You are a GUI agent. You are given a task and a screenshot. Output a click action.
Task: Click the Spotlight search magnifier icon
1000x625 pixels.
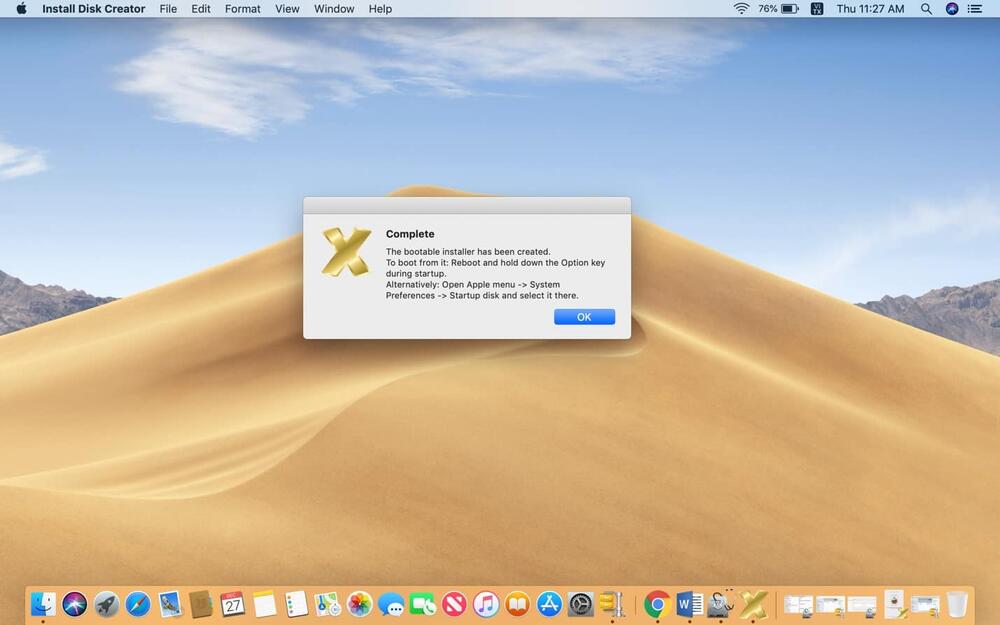[x=926, y=9]
